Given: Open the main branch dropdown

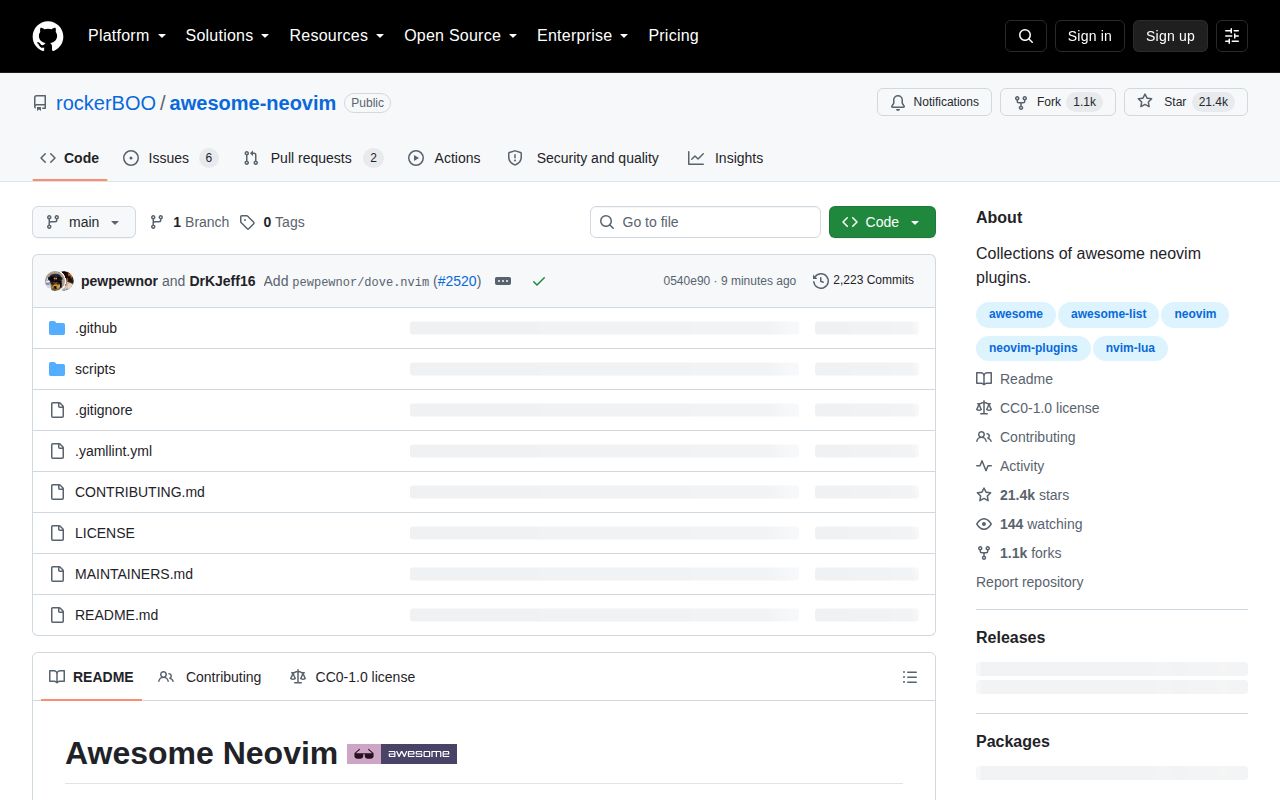Looking at the screenshot, I should pos(84,222).
